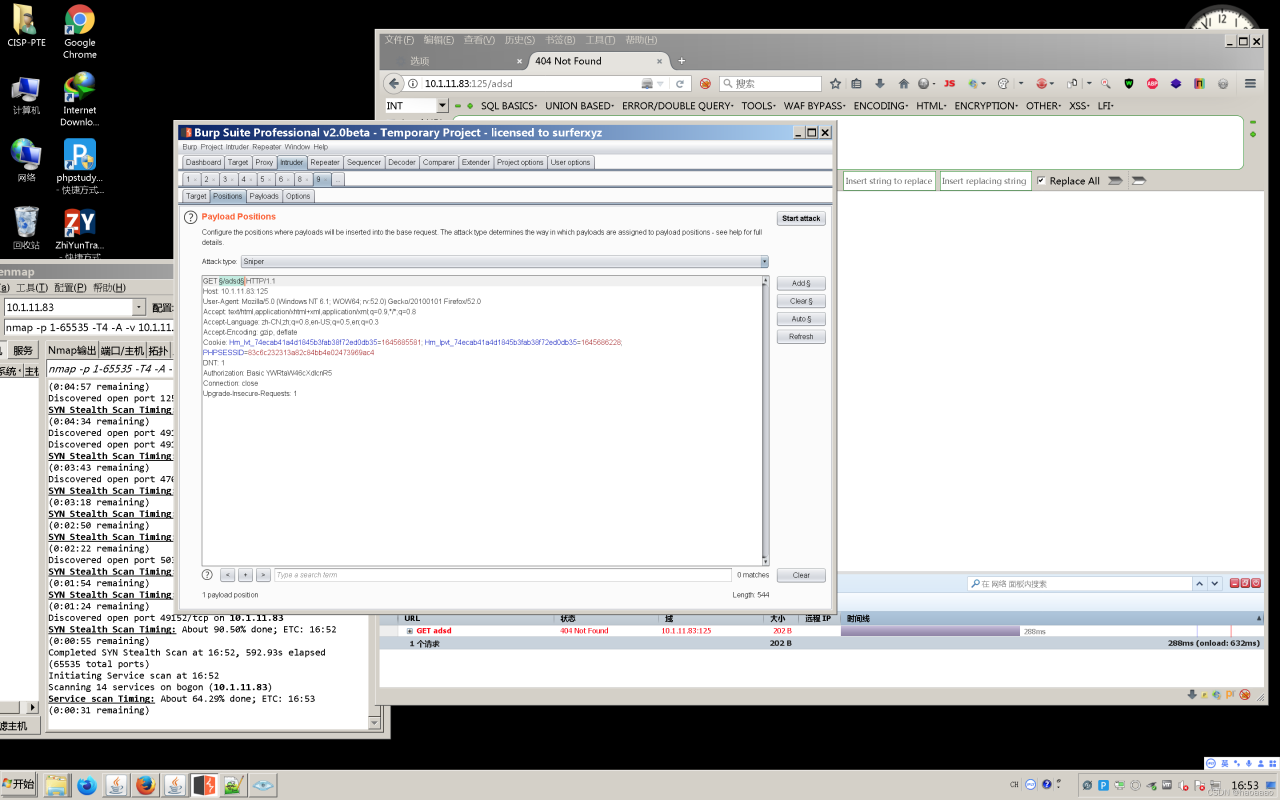Viewport: 1280px width, 800px height.
Task: Open the Firefox hamburger menu
Action: click(x=1251, y=84)
